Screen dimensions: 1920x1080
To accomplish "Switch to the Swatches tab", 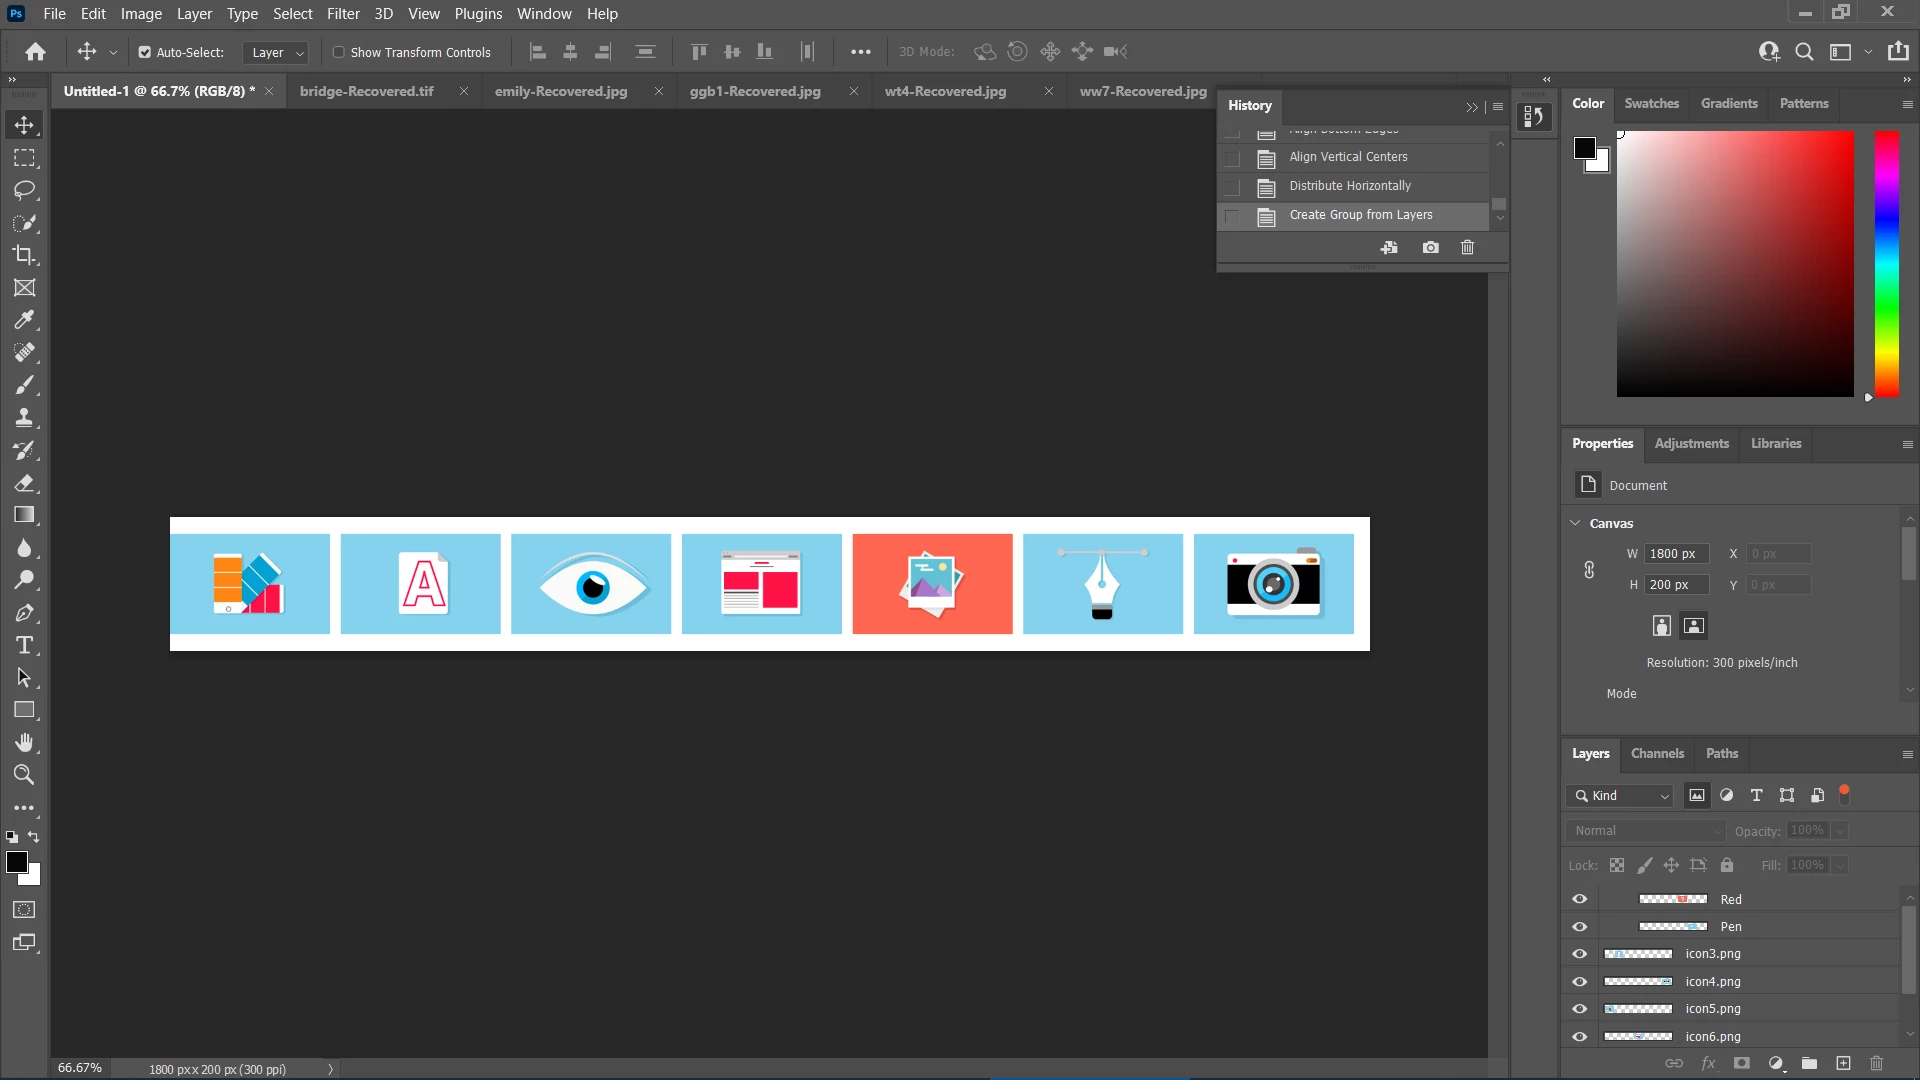I will point(1651,103).
